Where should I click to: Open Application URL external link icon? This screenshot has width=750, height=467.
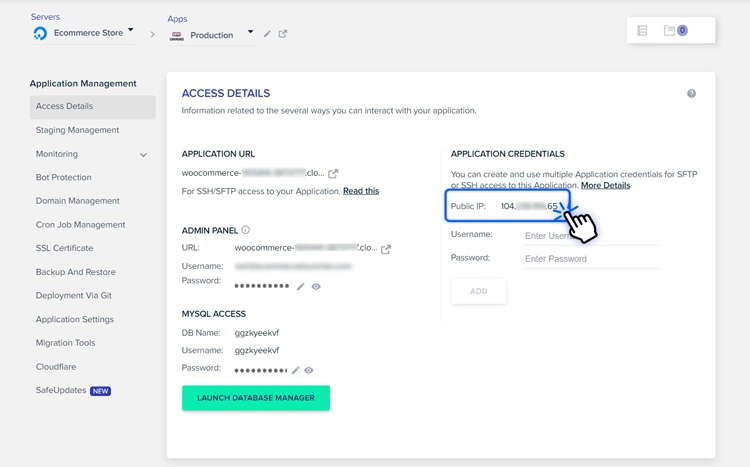tap(333, 174)
